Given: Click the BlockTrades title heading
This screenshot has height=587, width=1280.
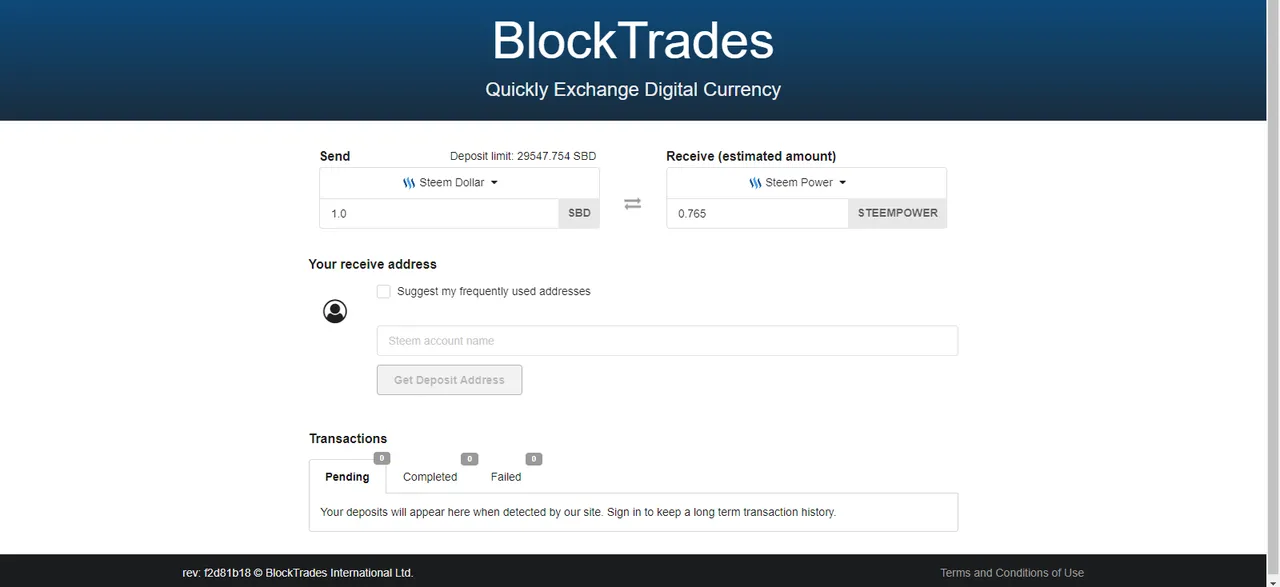Looking at the screenshot, I should coord(633,41).
